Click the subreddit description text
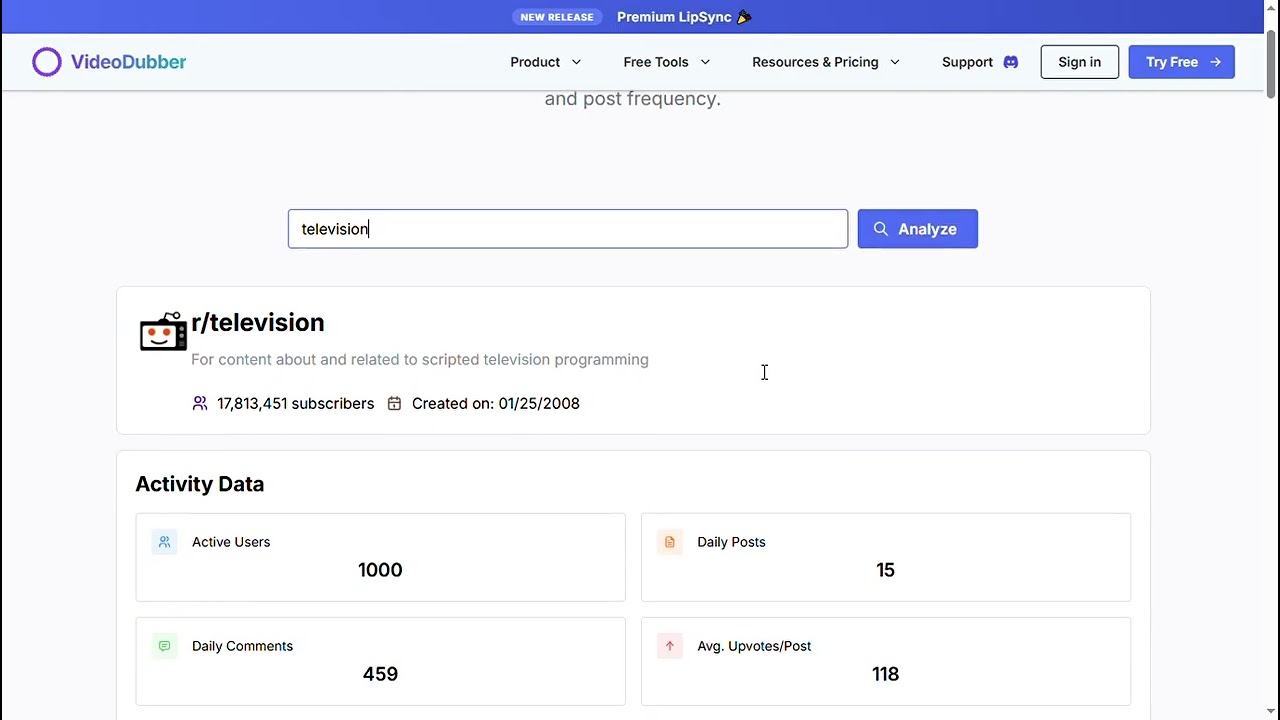1280x720 pixels. click(x=420, y=359)
